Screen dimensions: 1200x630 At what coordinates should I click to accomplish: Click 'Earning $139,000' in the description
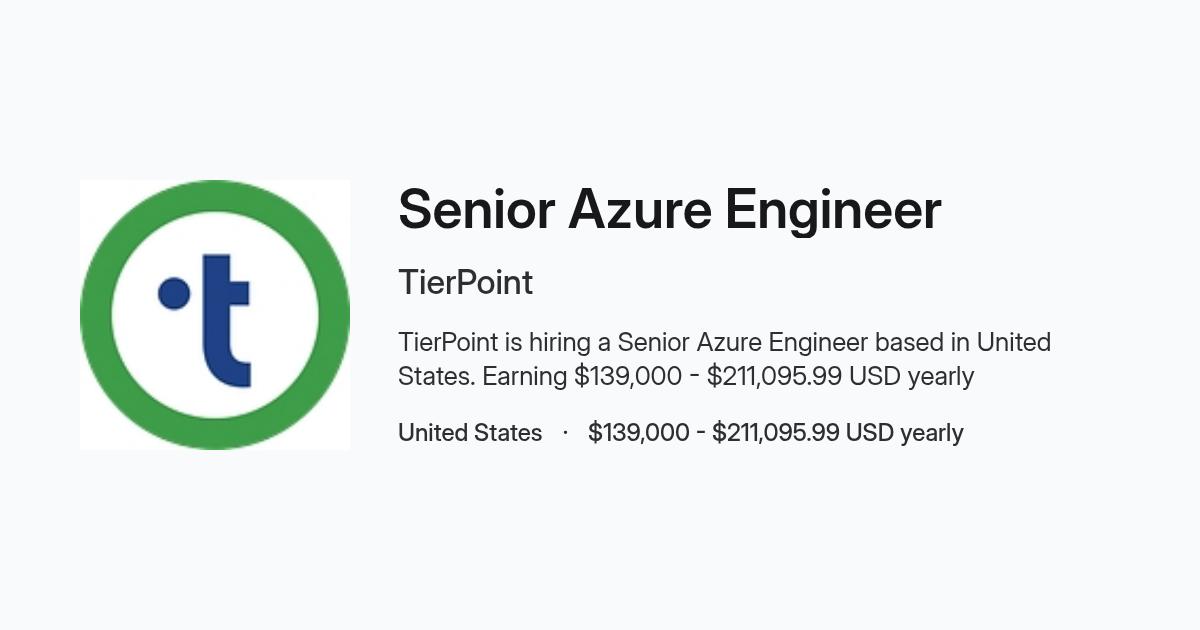575,376
